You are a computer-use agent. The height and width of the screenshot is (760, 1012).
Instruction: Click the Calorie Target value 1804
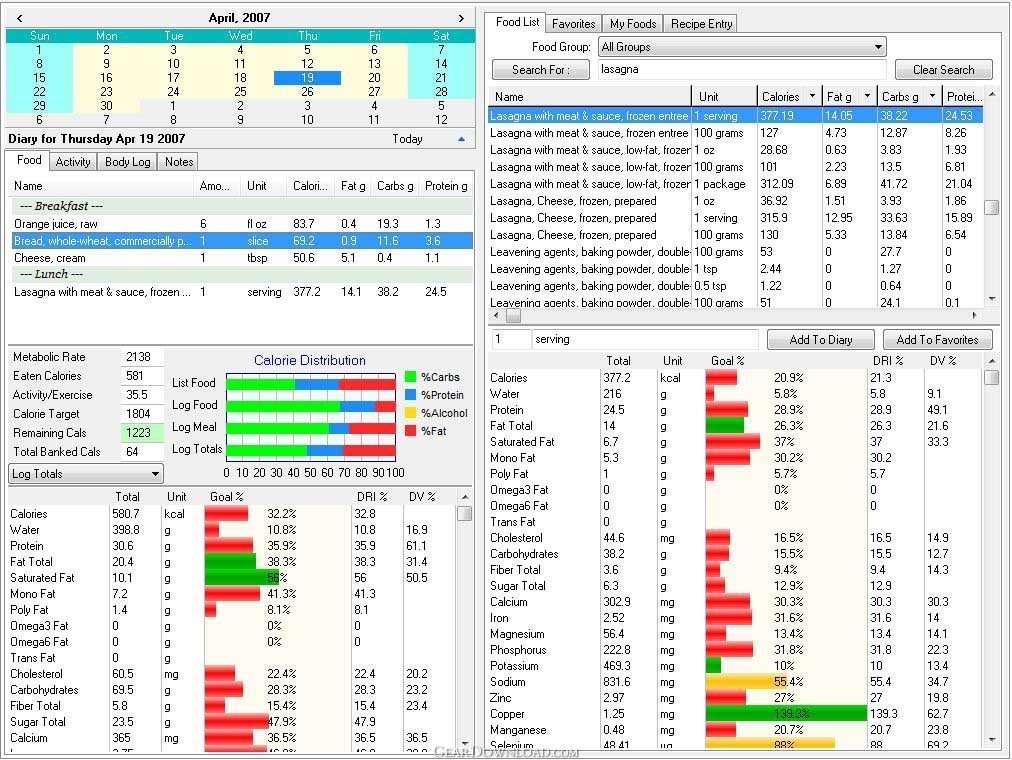click(141, 414)
